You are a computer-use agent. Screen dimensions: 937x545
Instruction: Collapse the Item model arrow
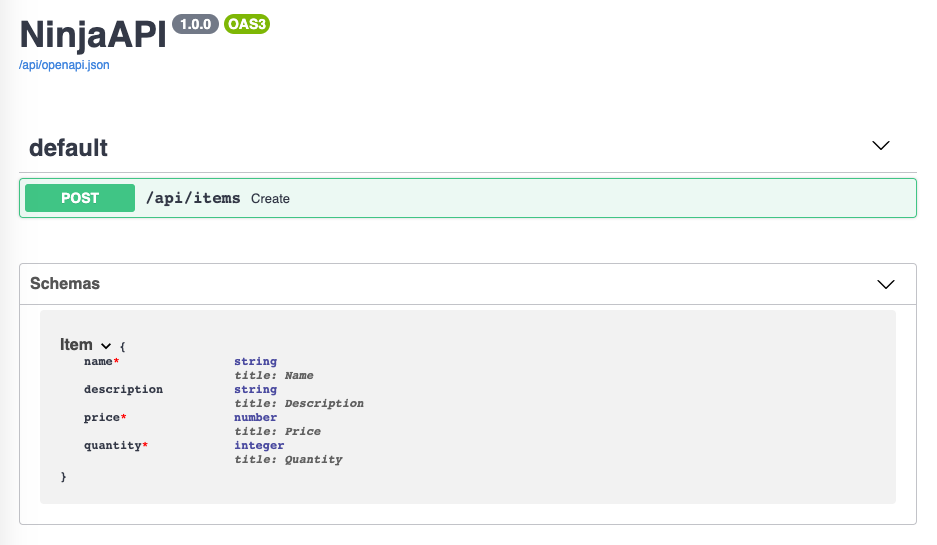106,345
